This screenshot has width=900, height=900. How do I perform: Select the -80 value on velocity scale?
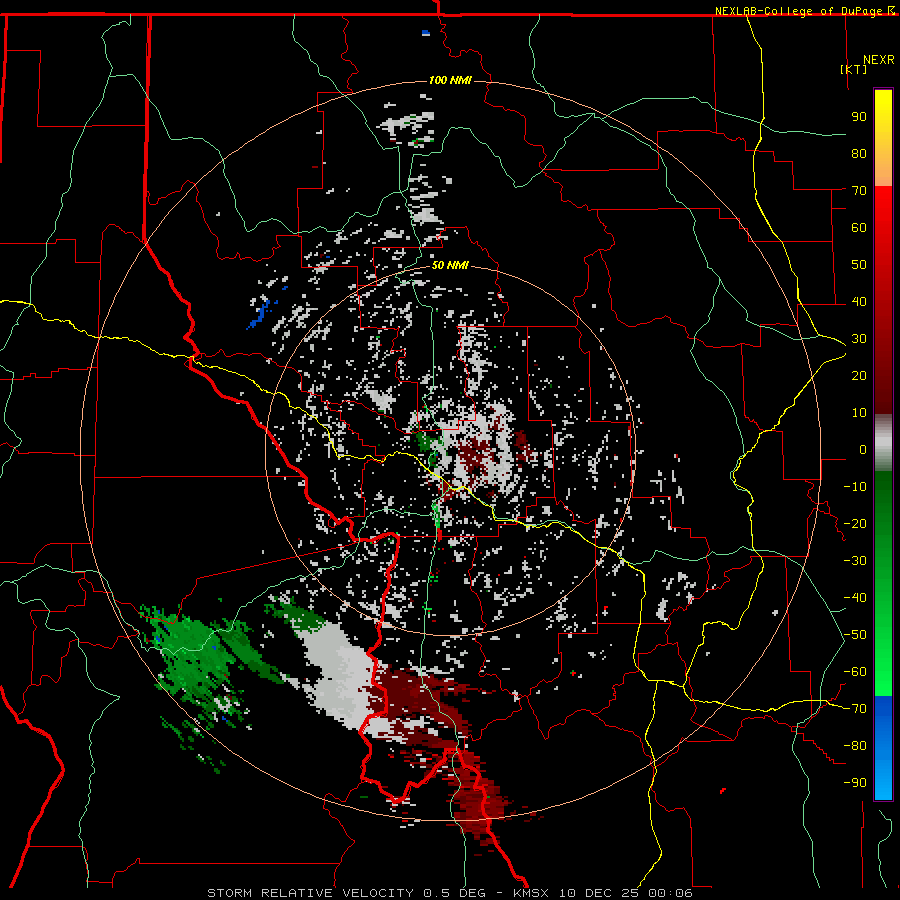(x=855, y=746)
